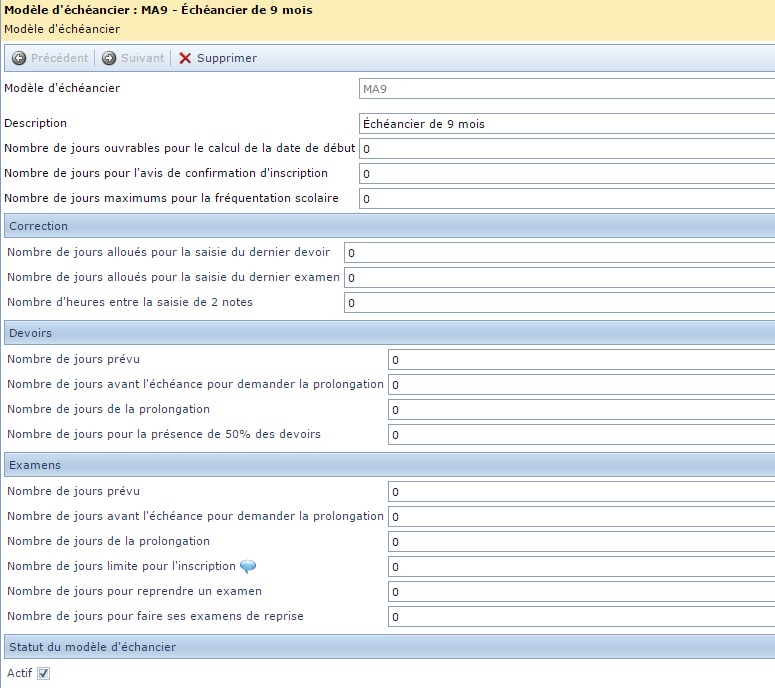Viewport: 775px width, 688px height.
Task: Click the red X Supprimer icon
Action: (x=185, y=59)
